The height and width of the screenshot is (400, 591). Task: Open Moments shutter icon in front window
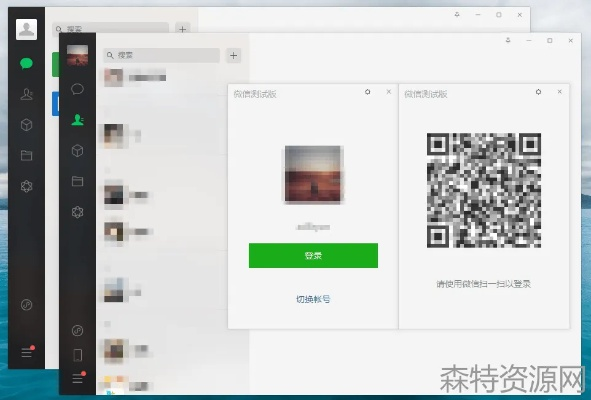coord(77,212)
